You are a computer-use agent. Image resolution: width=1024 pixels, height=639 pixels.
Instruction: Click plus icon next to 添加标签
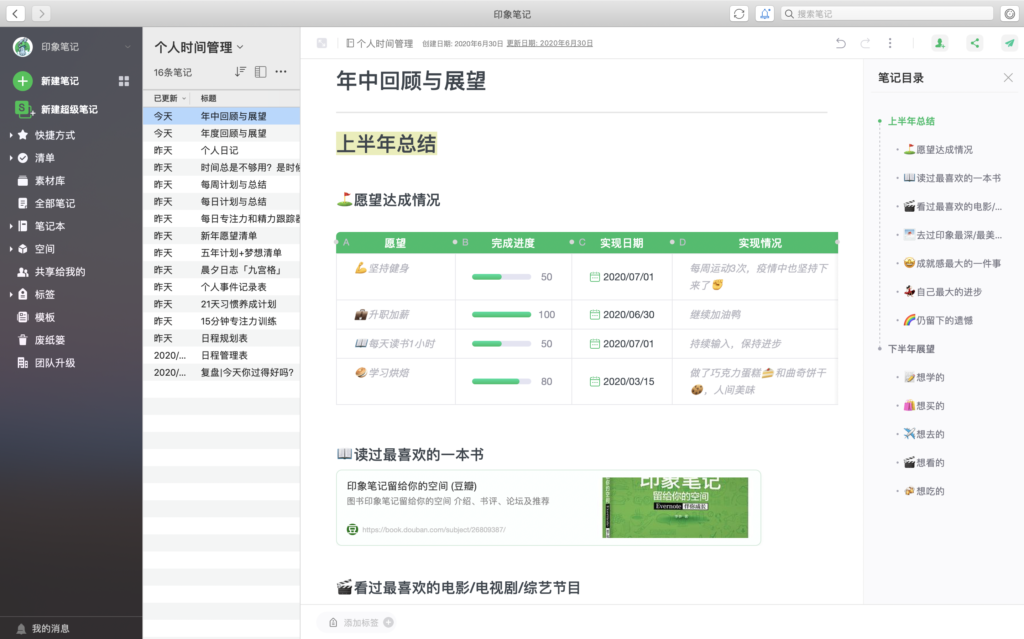(389, 623)
